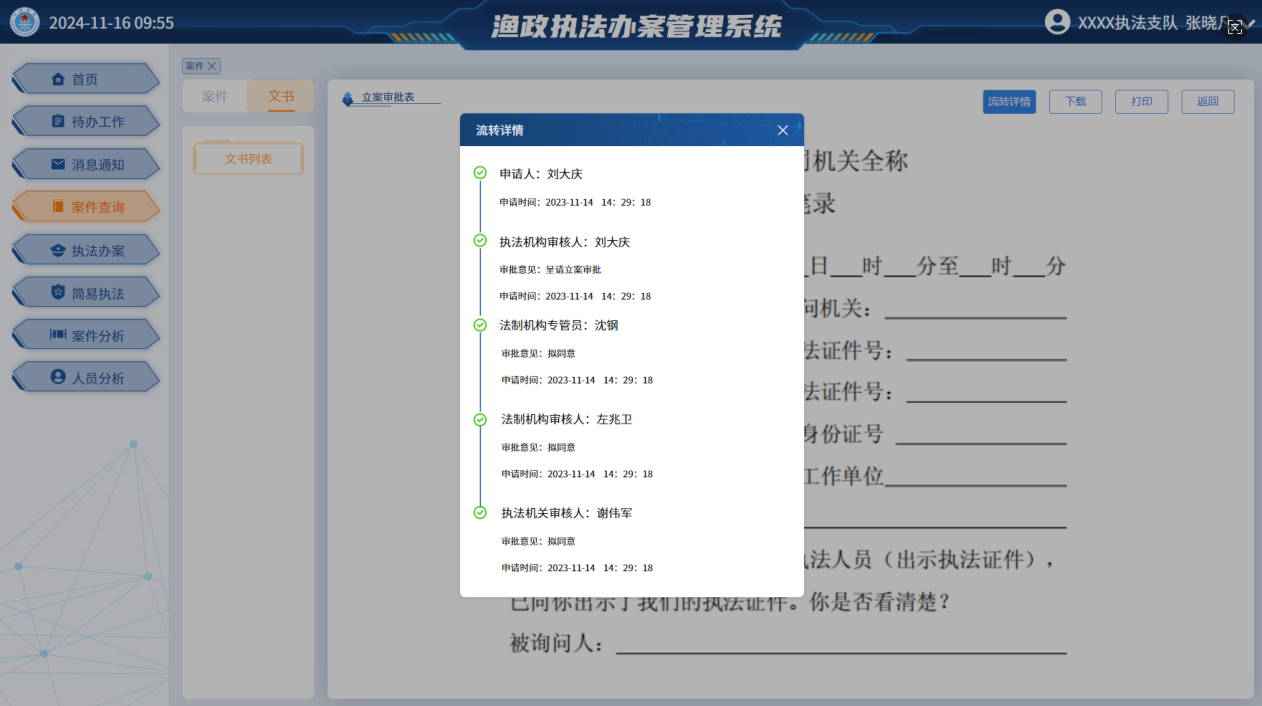Viewport: 1262px width, 706px height.
Task: Switch to the 案件 tab
Action: click(215, 97)
